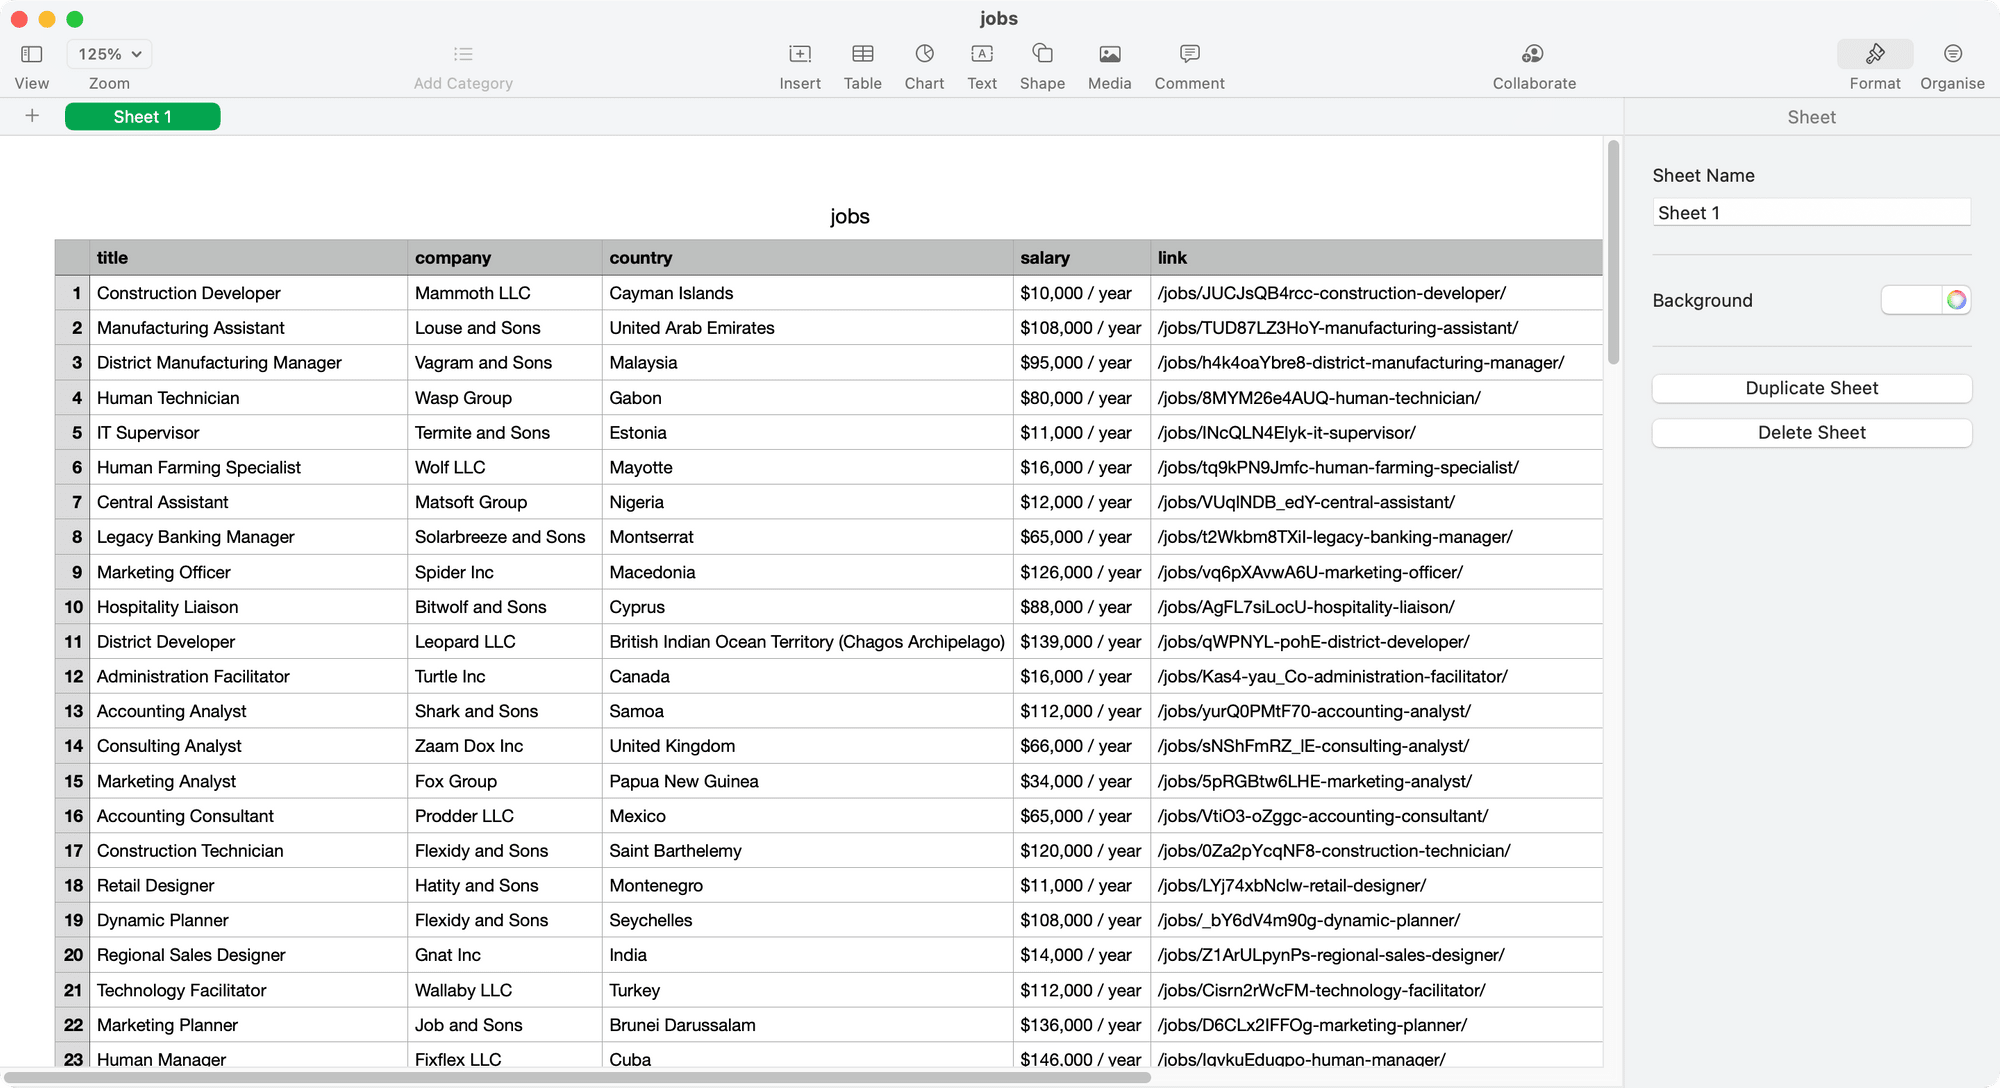This screenshot has width=2000, height=1088.
Task: Select the salary column header cell
Action: pyautogui.click(x=1080, y=258)
